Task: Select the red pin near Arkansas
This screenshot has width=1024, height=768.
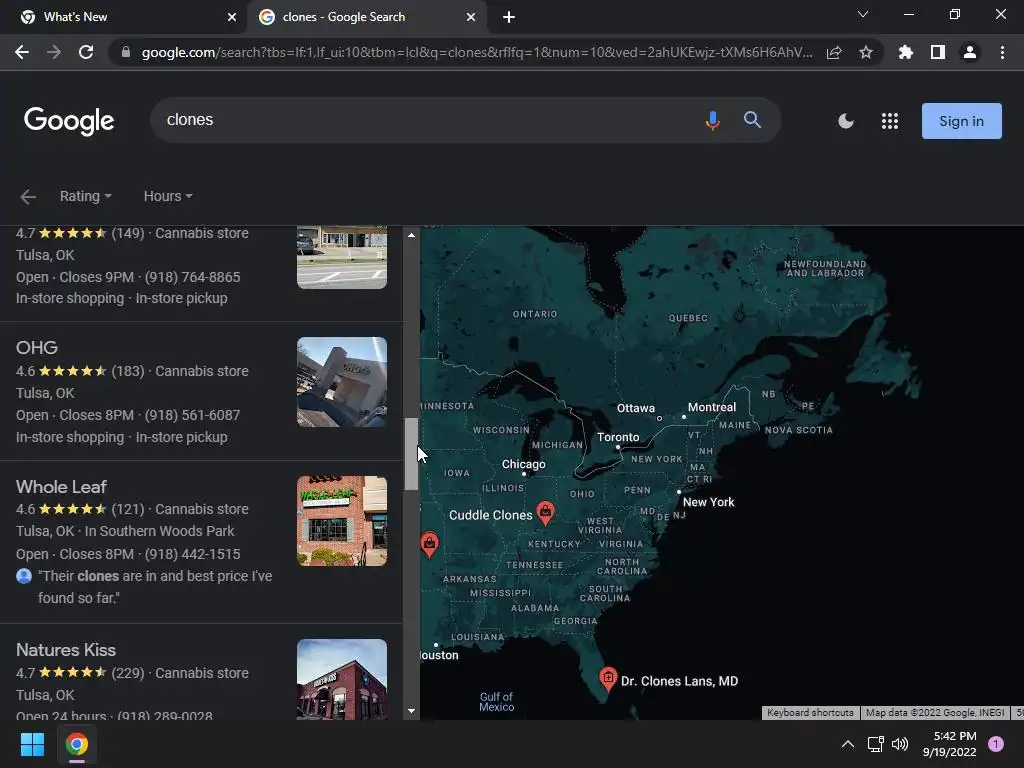Action: click(429, 543)
